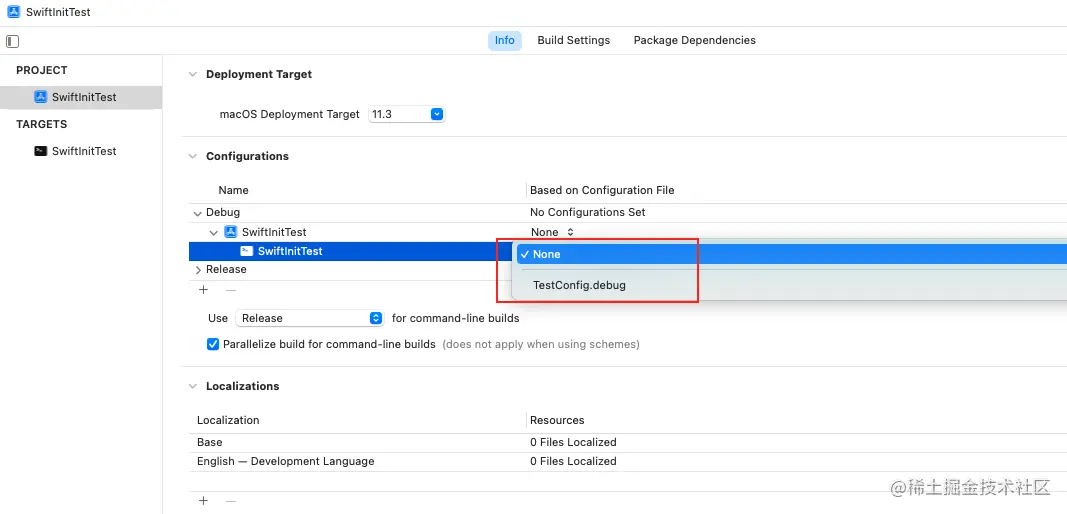Open the Package Dependencies tab
Viewport: 1067px width, 514px height.
pyautogui.click(x=694, y=40)
